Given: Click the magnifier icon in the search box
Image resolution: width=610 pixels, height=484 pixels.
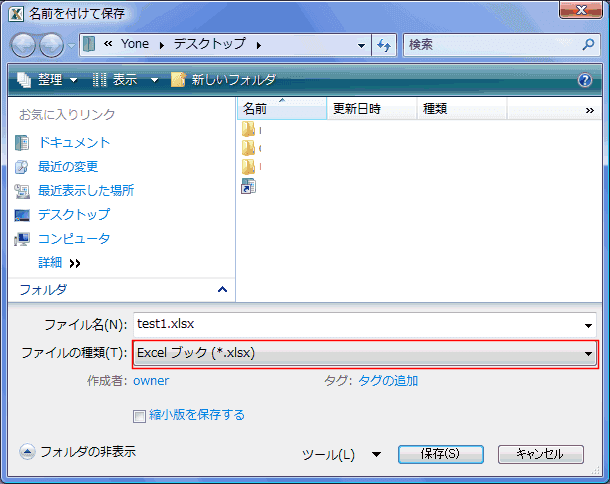Looking at the screenshot, I should pyautogui.click(x=588, y=44).
